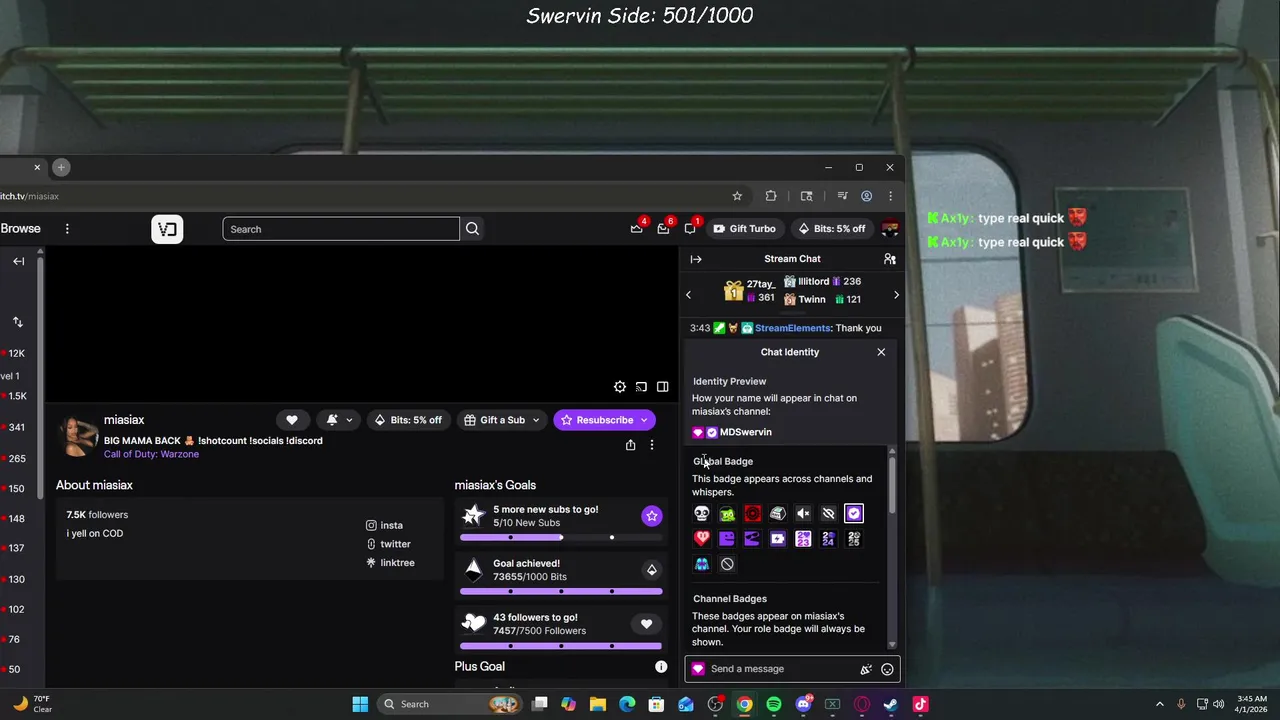Open Chrome extensions puzzle icon
The image size is (1280, 720).
771,196
